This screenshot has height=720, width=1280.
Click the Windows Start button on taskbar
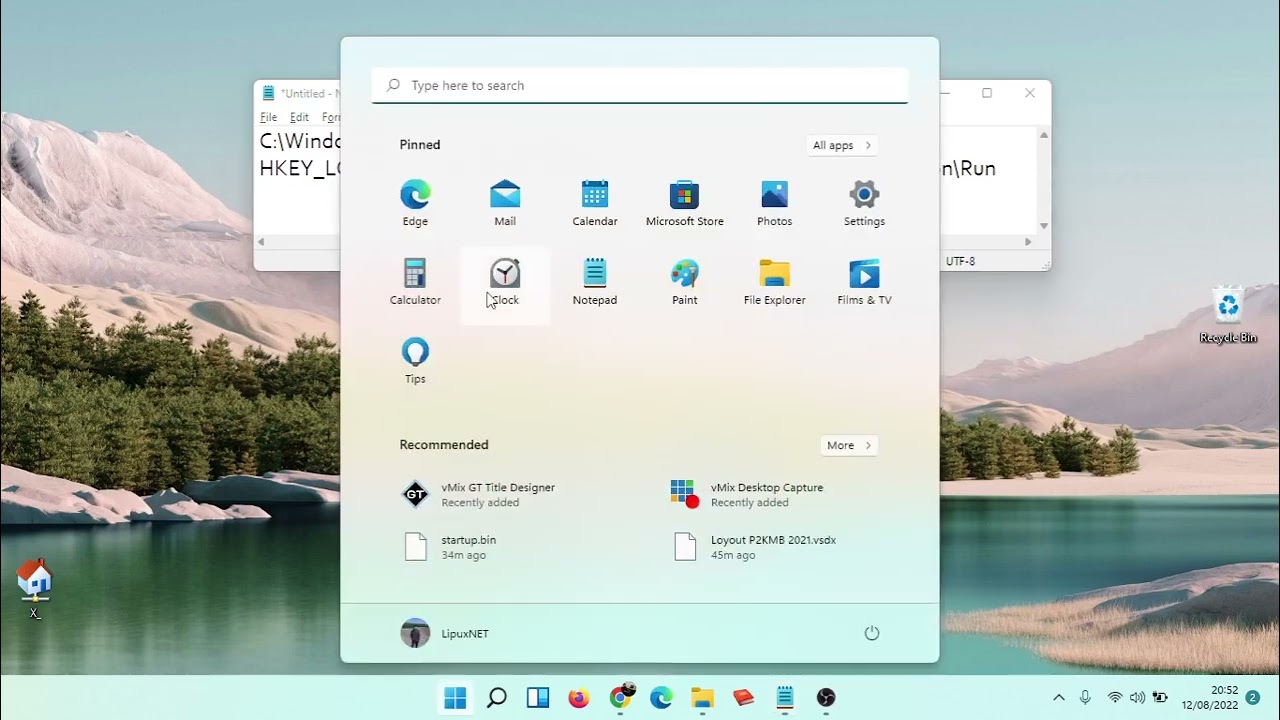coord(455,698)
